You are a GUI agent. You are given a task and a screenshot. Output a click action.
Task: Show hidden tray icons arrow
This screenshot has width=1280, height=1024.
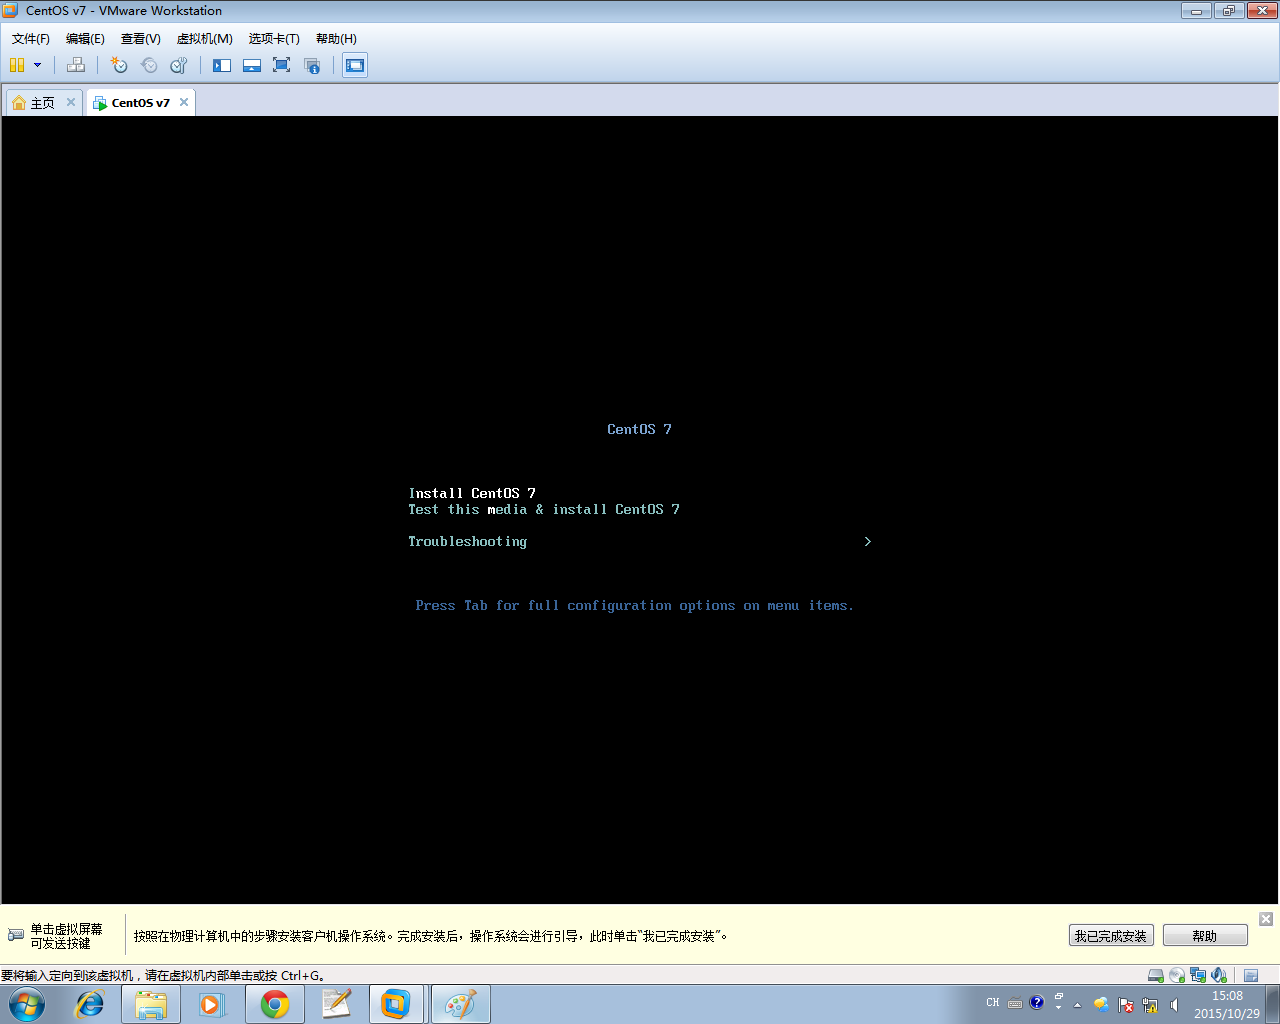[1078, 1004]
